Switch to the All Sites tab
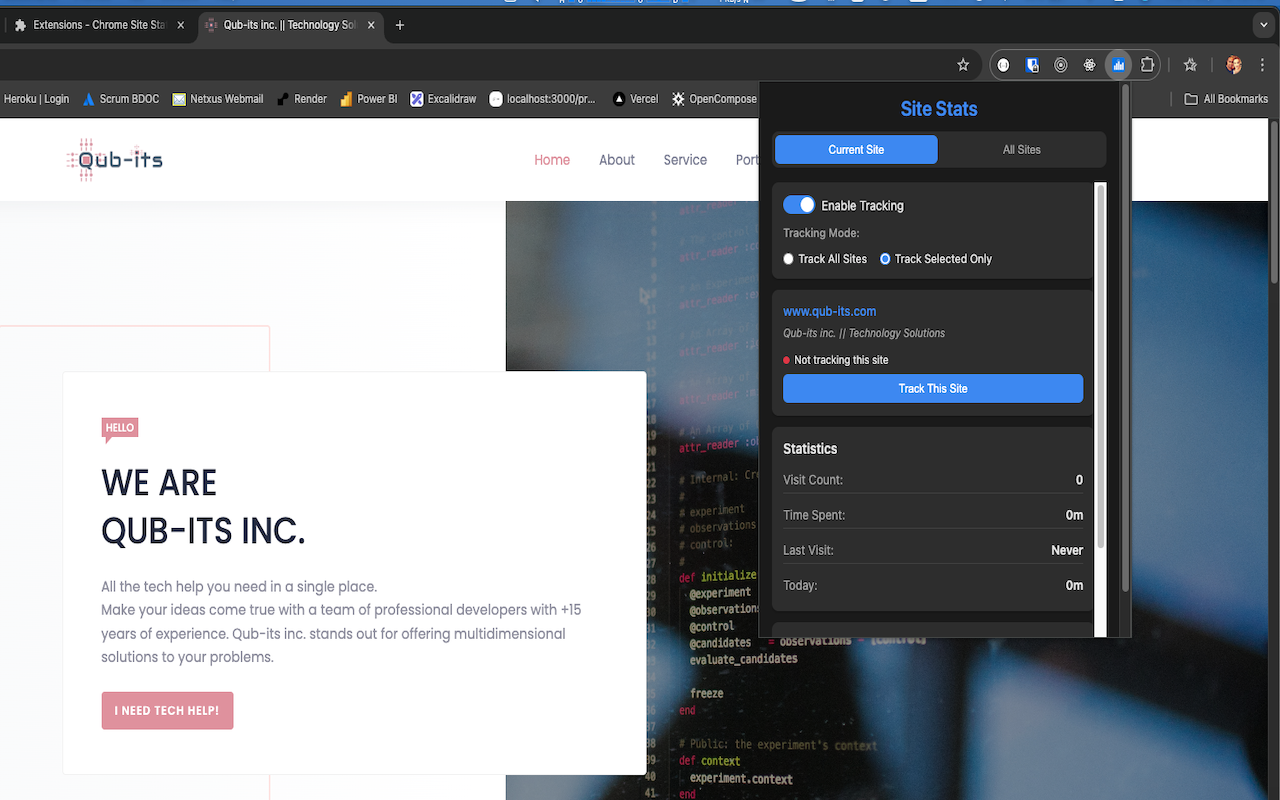Viewport: 1280px width, 800px height. click(1022, 150)
